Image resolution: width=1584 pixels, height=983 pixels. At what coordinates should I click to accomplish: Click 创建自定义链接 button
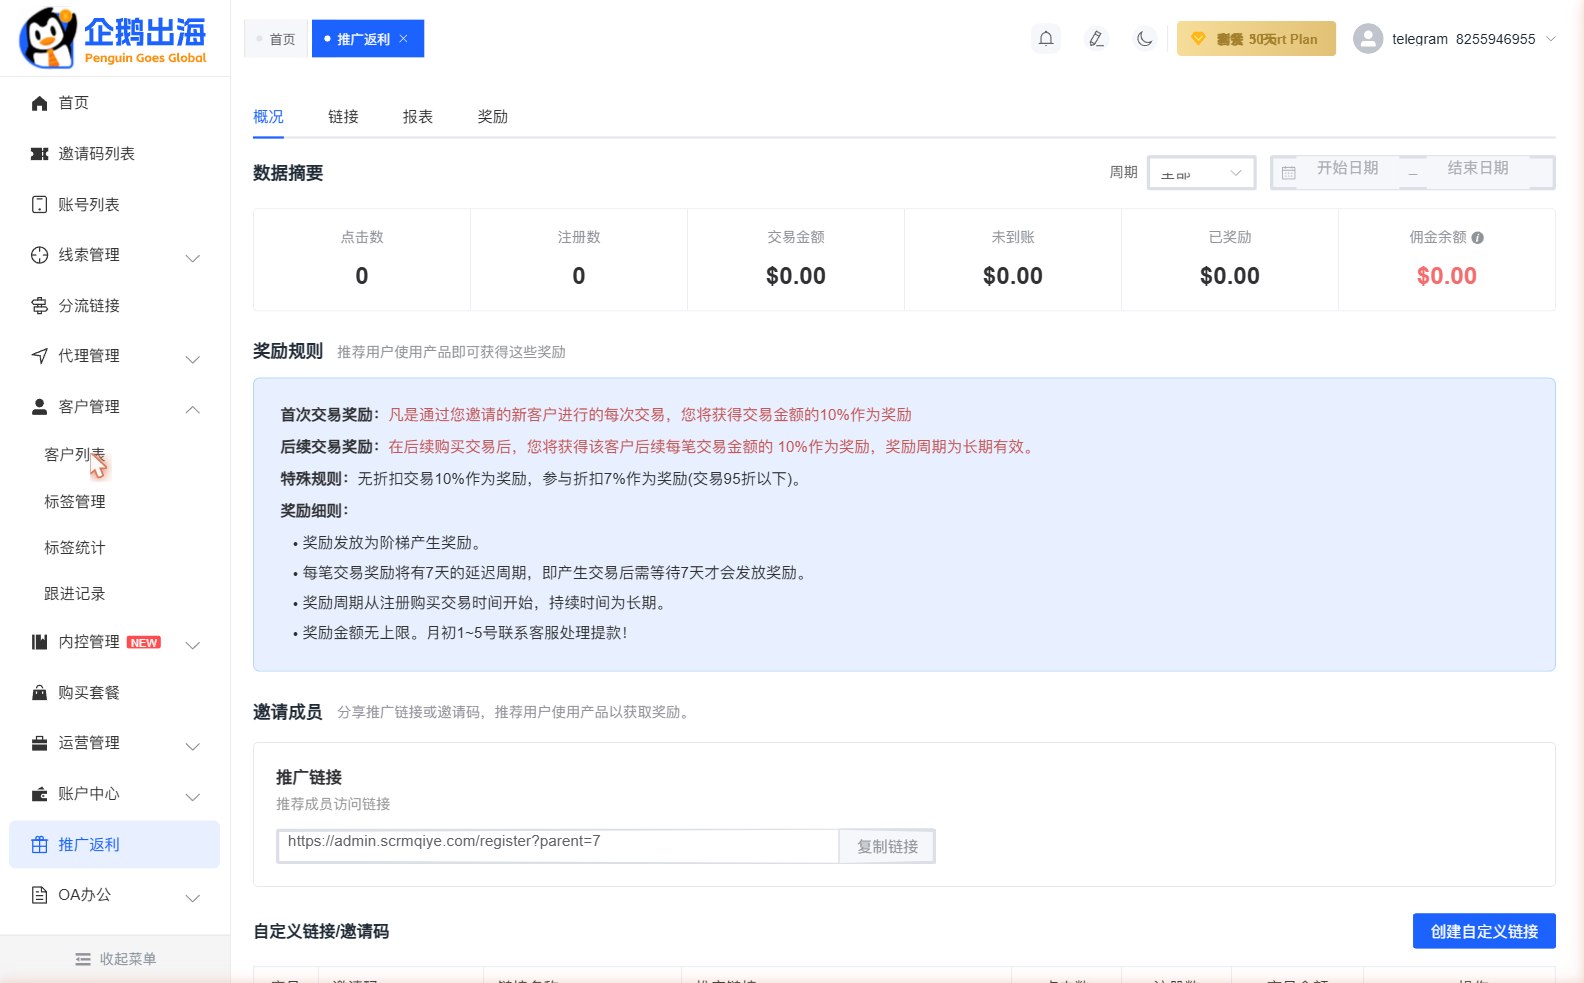coord(1484,931)
